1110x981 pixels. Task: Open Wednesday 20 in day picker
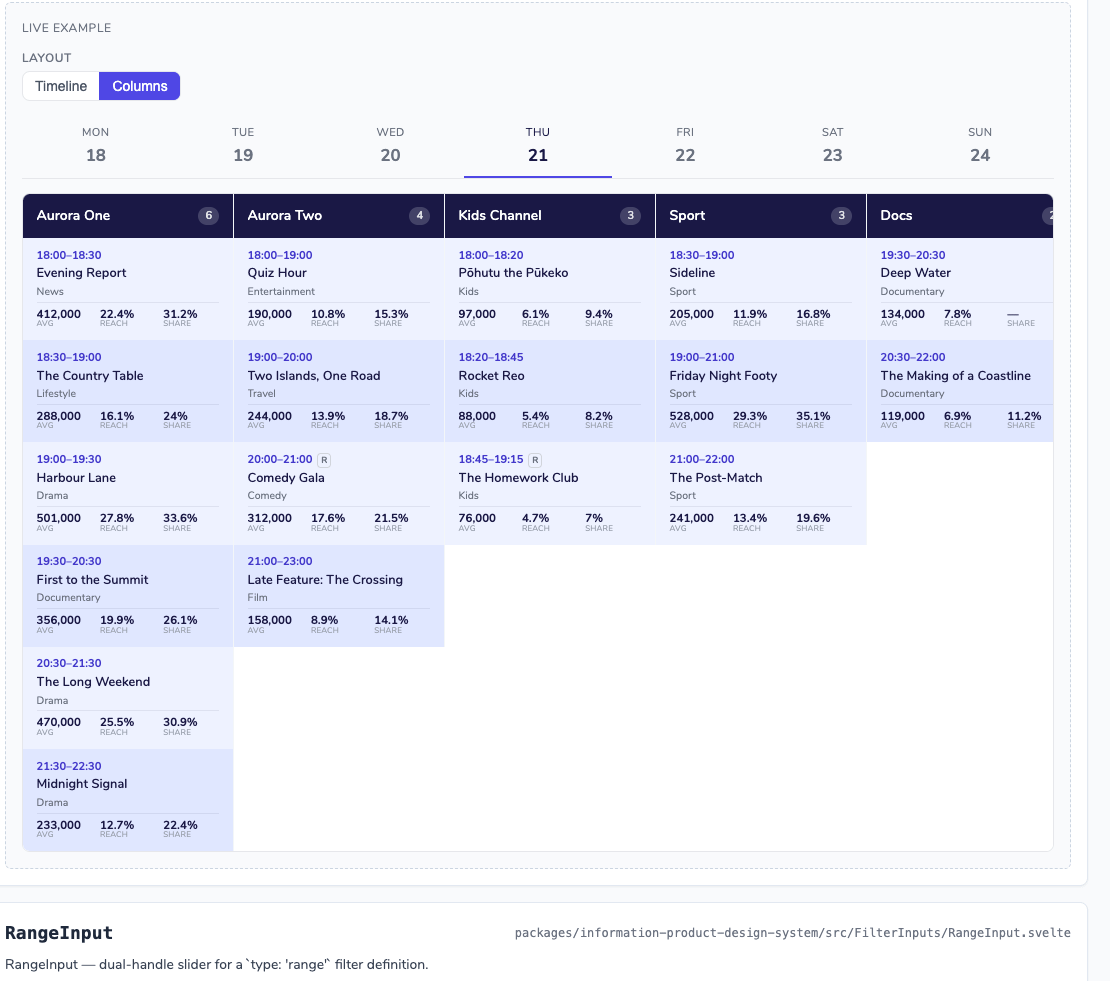[x=390, y=146]
